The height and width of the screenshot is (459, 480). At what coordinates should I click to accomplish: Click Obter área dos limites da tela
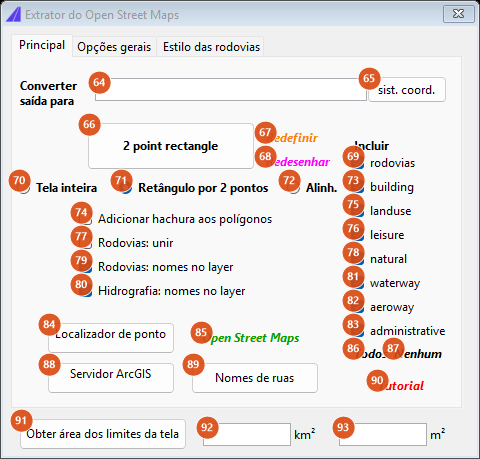[103, 434]
